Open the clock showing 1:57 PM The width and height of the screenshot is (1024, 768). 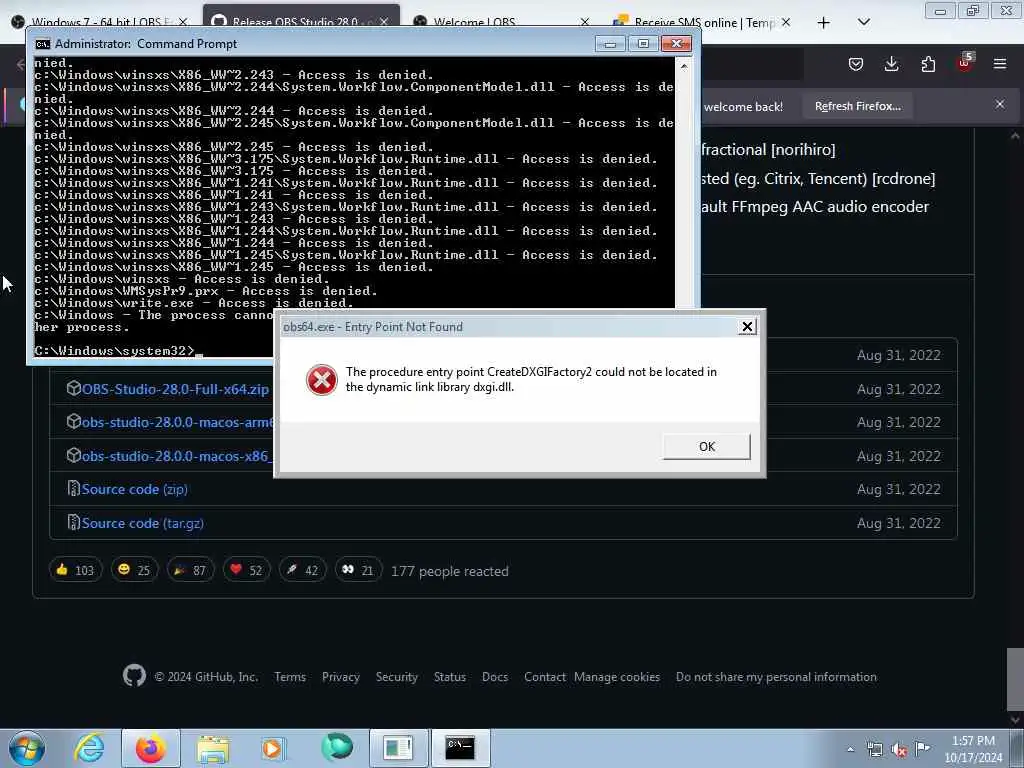click(973, 749)
